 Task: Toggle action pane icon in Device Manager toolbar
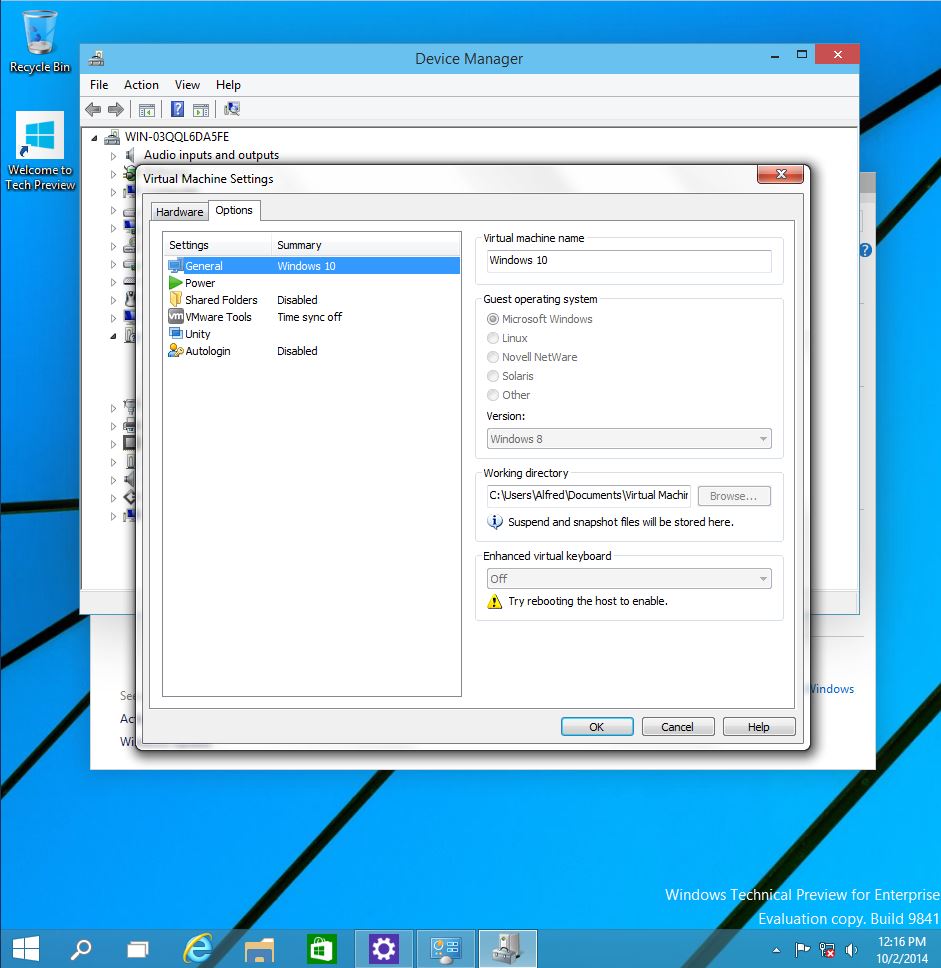tap(201, 111)
